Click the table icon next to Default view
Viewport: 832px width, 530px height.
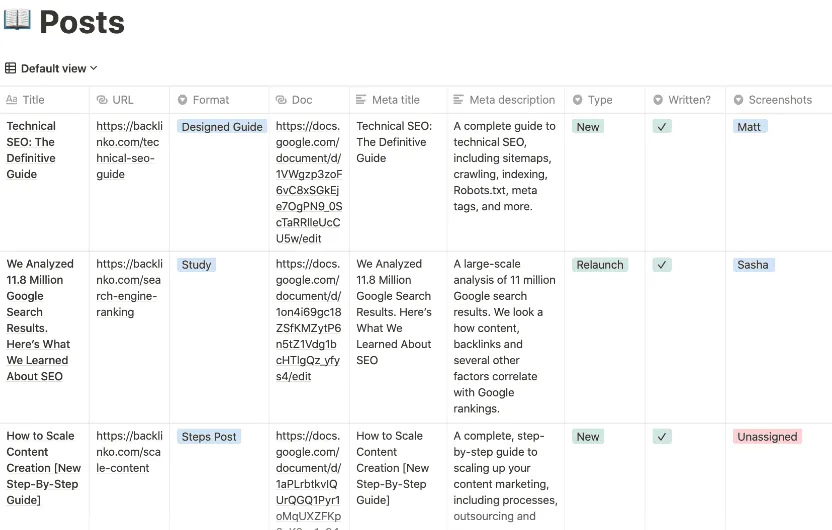(x=10, y=68)
